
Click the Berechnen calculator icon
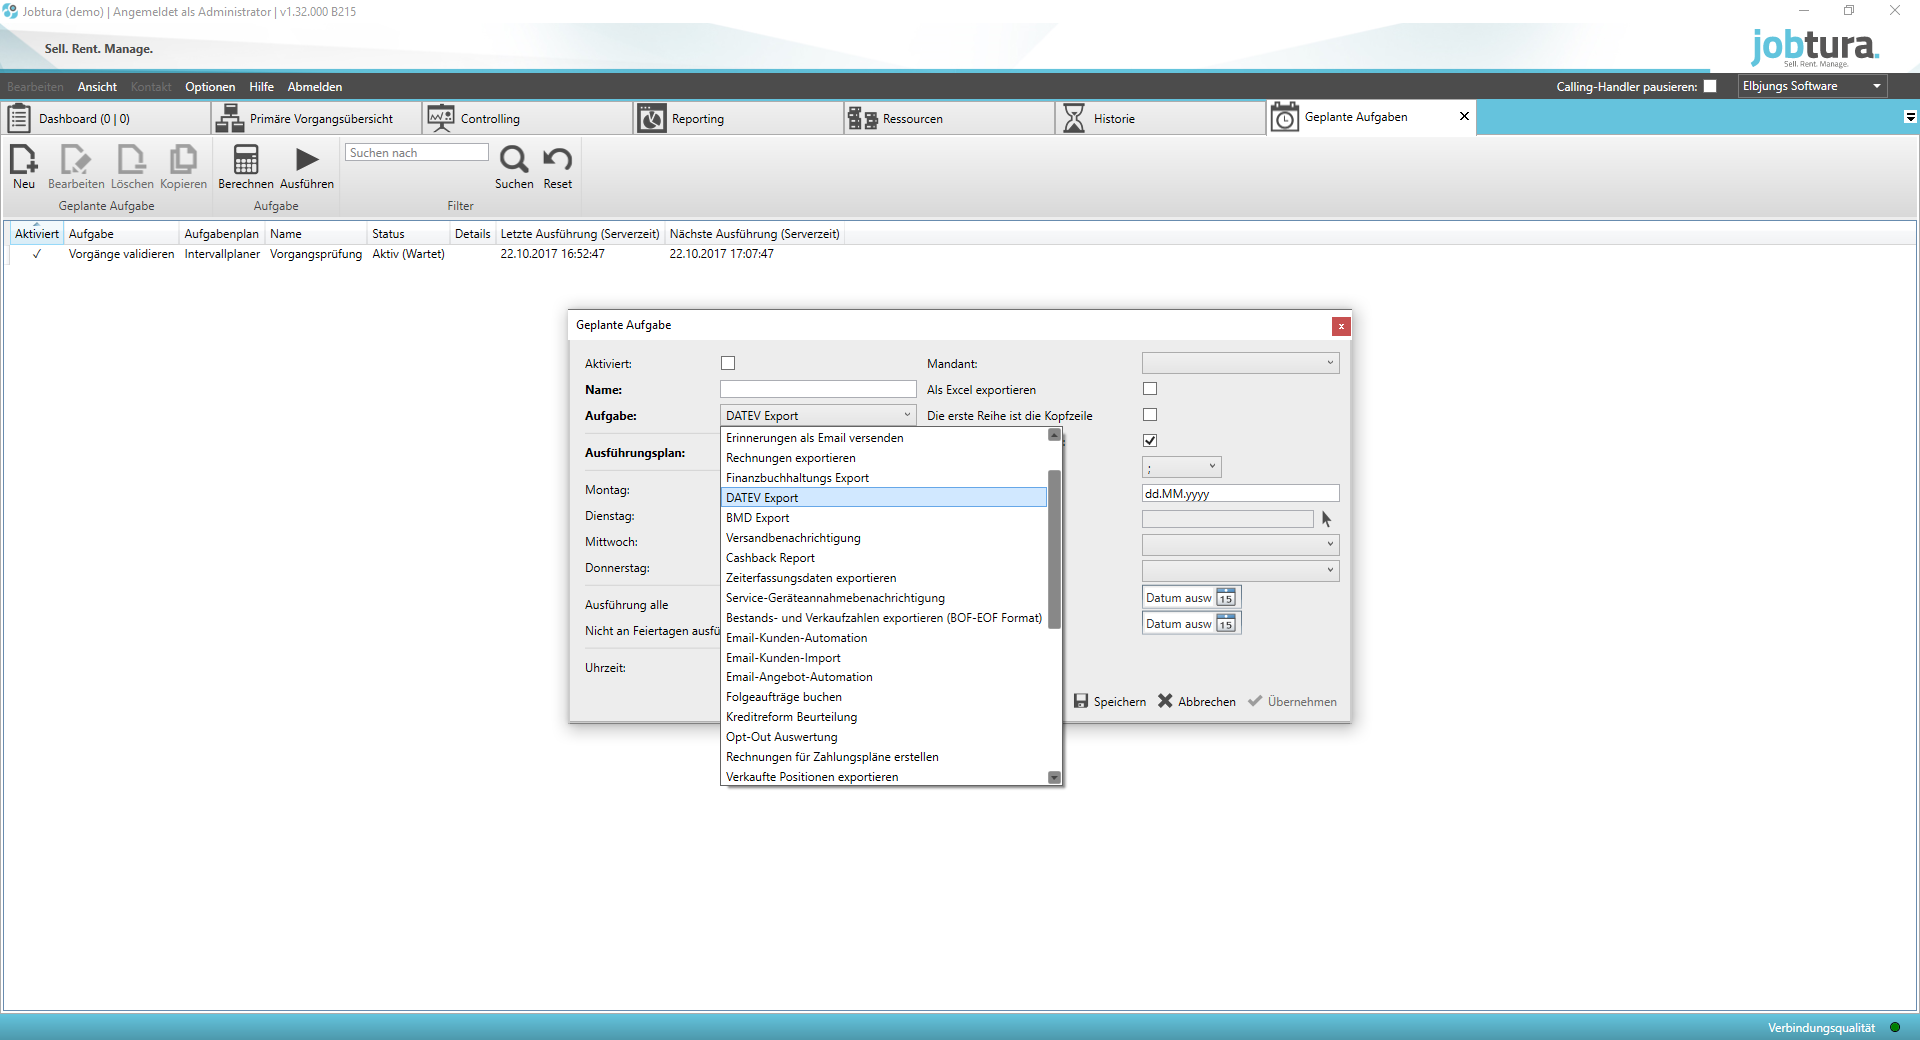point(246,159)
